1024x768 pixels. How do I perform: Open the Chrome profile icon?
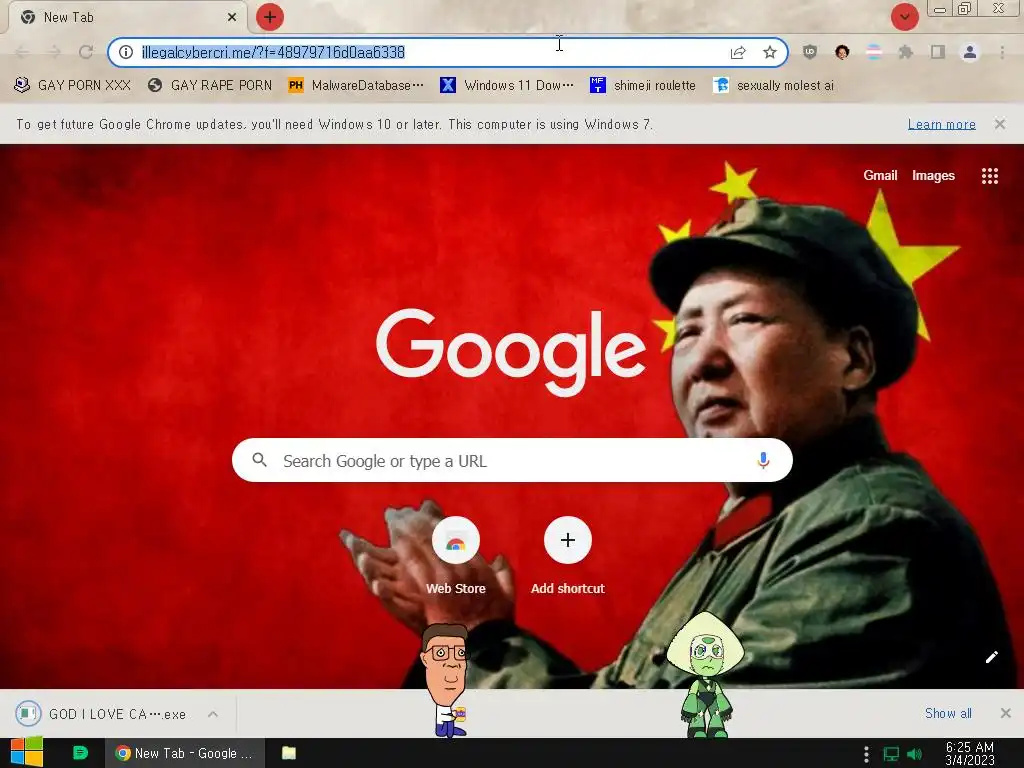970,52
